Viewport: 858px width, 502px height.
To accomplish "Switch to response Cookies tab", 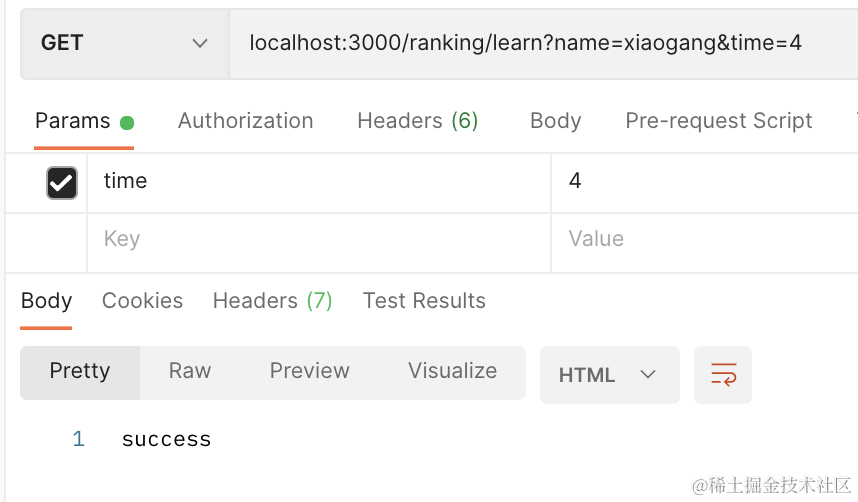I will click(142, 301).
